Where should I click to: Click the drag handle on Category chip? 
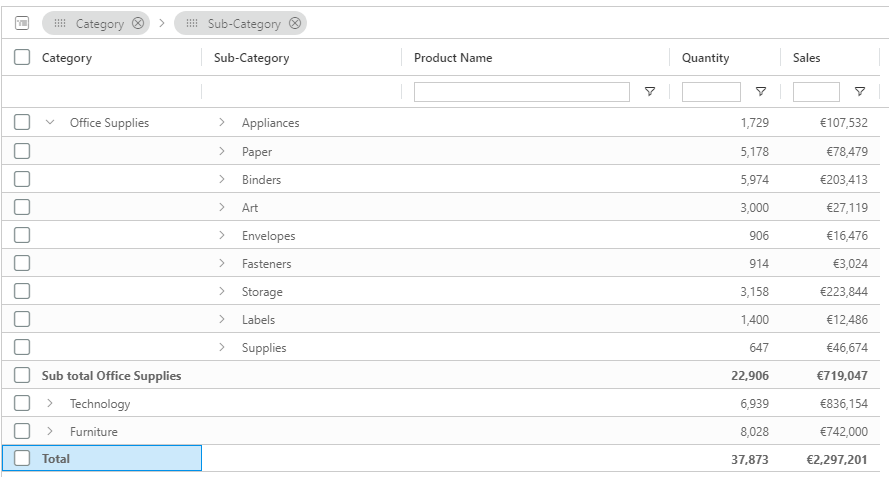pyautogui.click(x=59, y=23)
